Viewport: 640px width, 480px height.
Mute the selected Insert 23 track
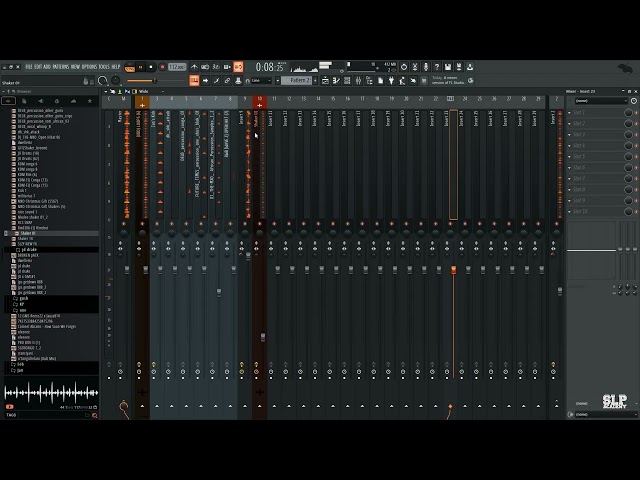click(x=451, y=224)
